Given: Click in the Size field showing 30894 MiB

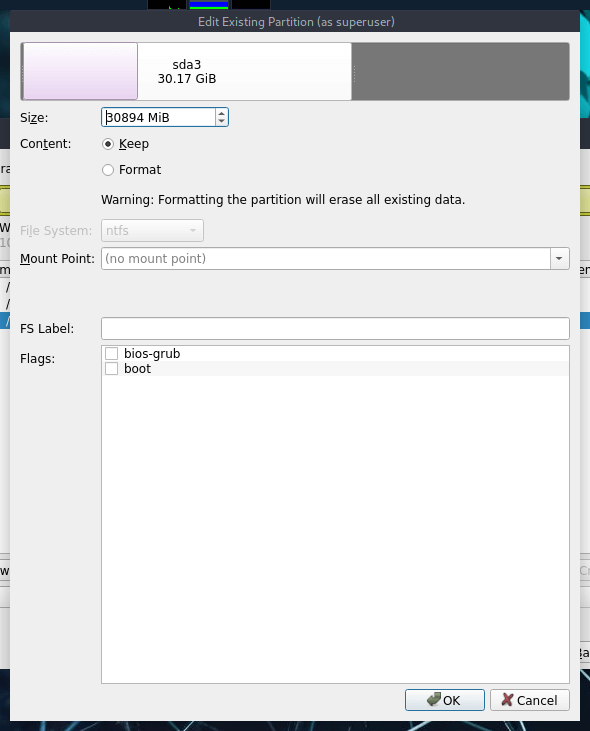Looking at the screenshot, I should tap(158, 117).
